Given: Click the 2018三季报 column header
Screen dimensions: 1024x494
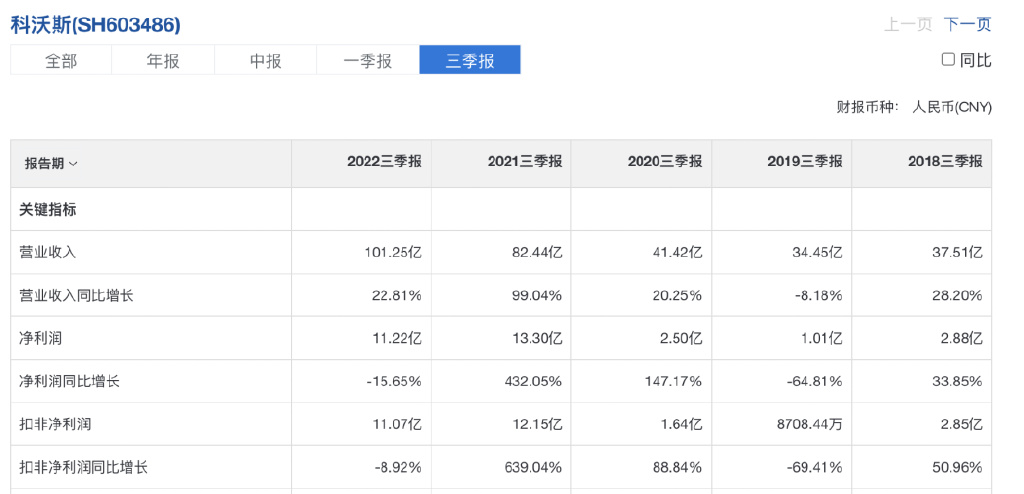Looking at the screenshot, I should click(x=944, y=162).
